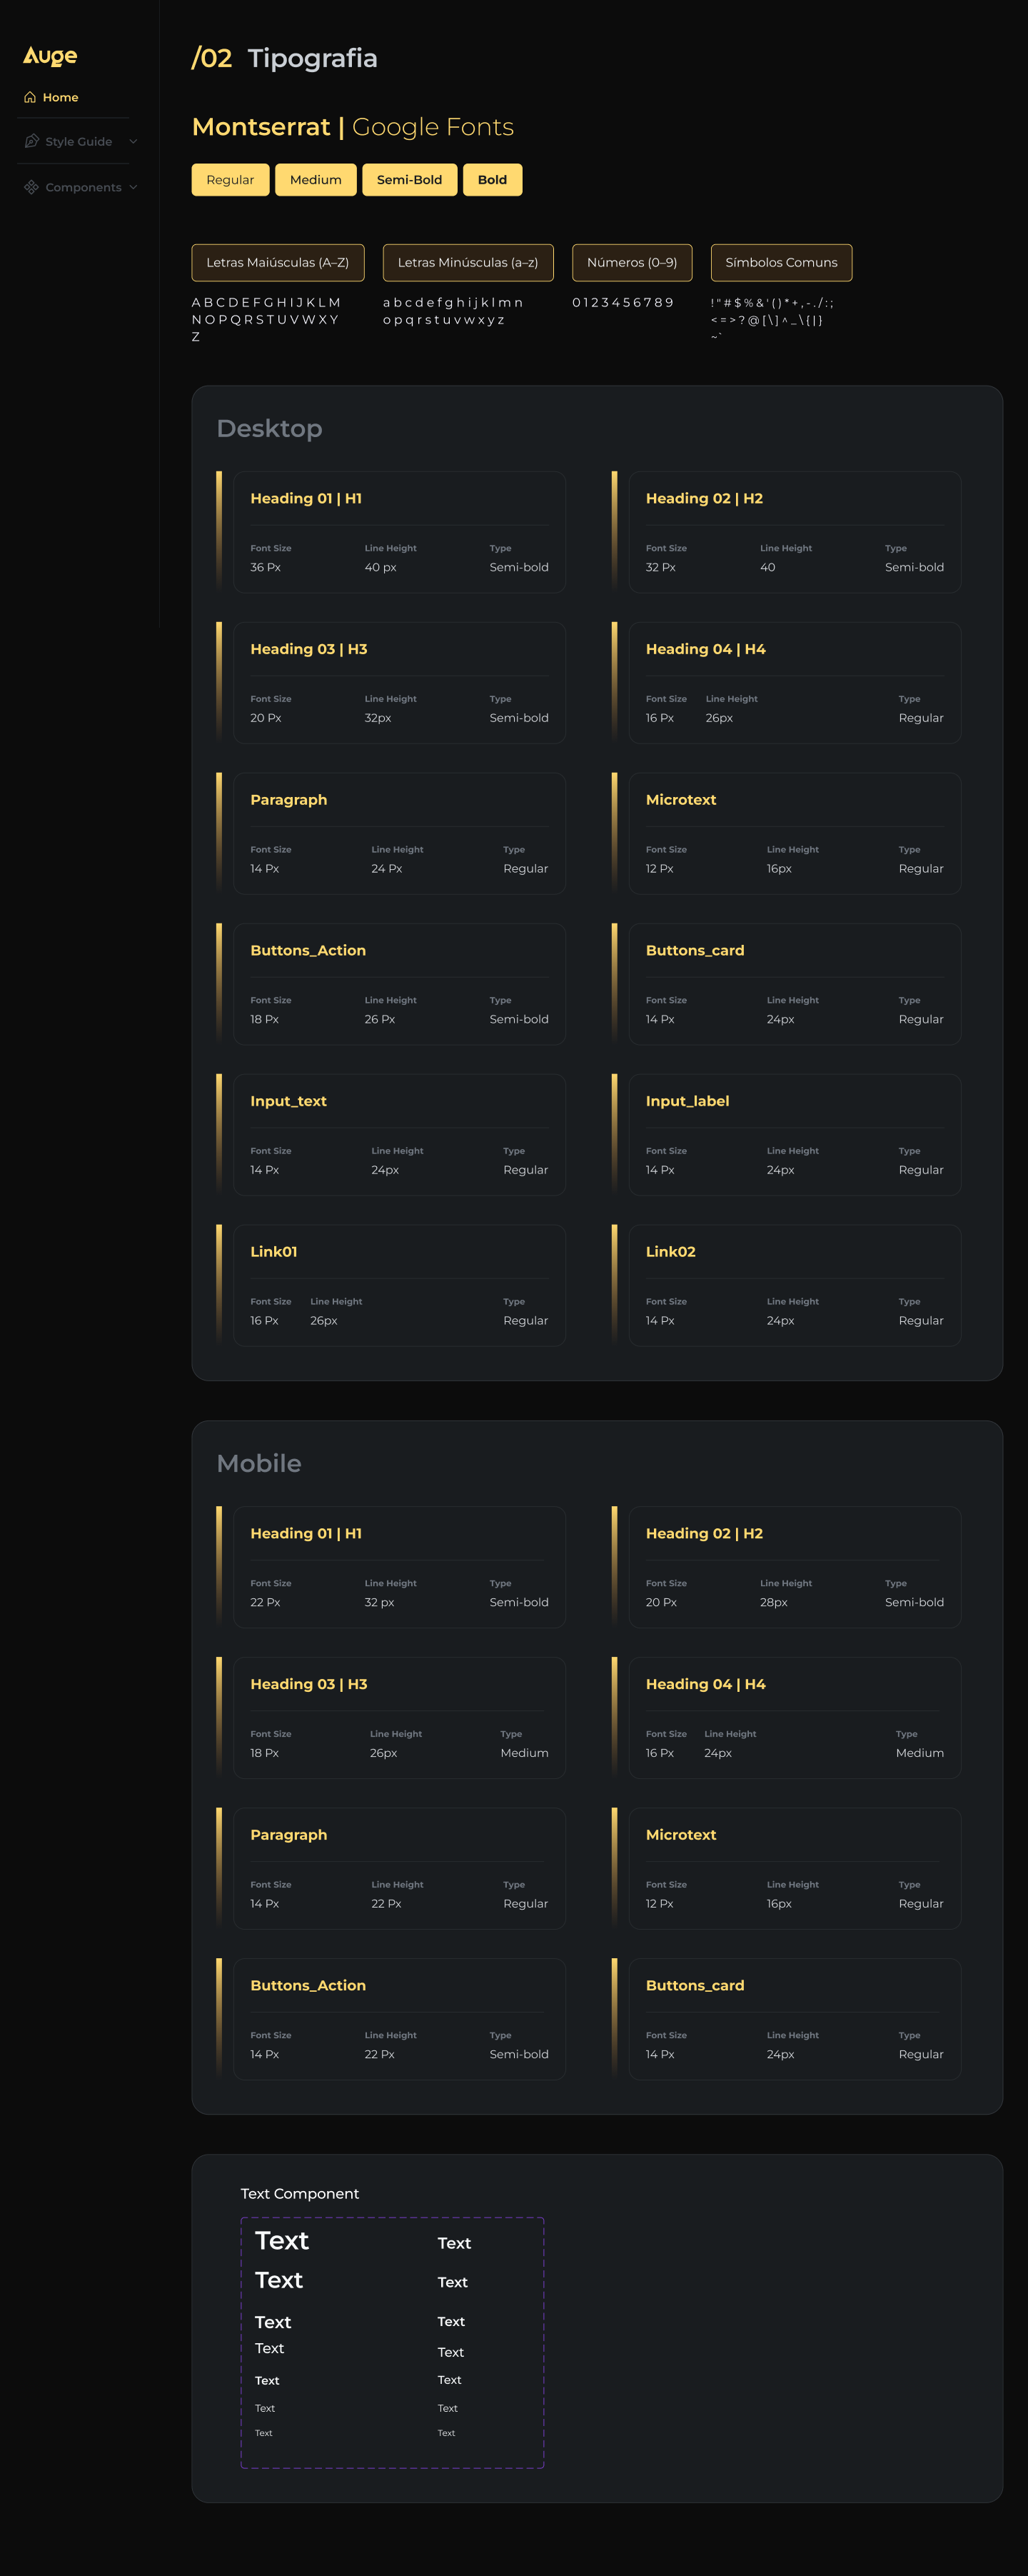Select the Regular font weight button
Screen dimensions: 1028x2576
click(230, 180)
